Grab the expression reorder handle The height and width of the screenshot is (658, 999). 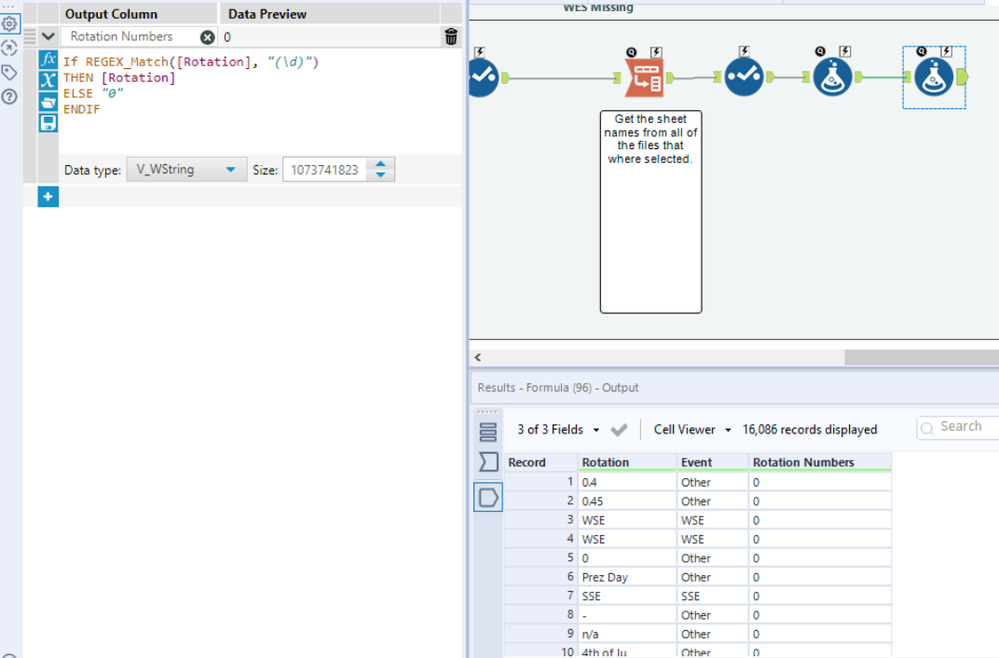[x=30, y=37]
